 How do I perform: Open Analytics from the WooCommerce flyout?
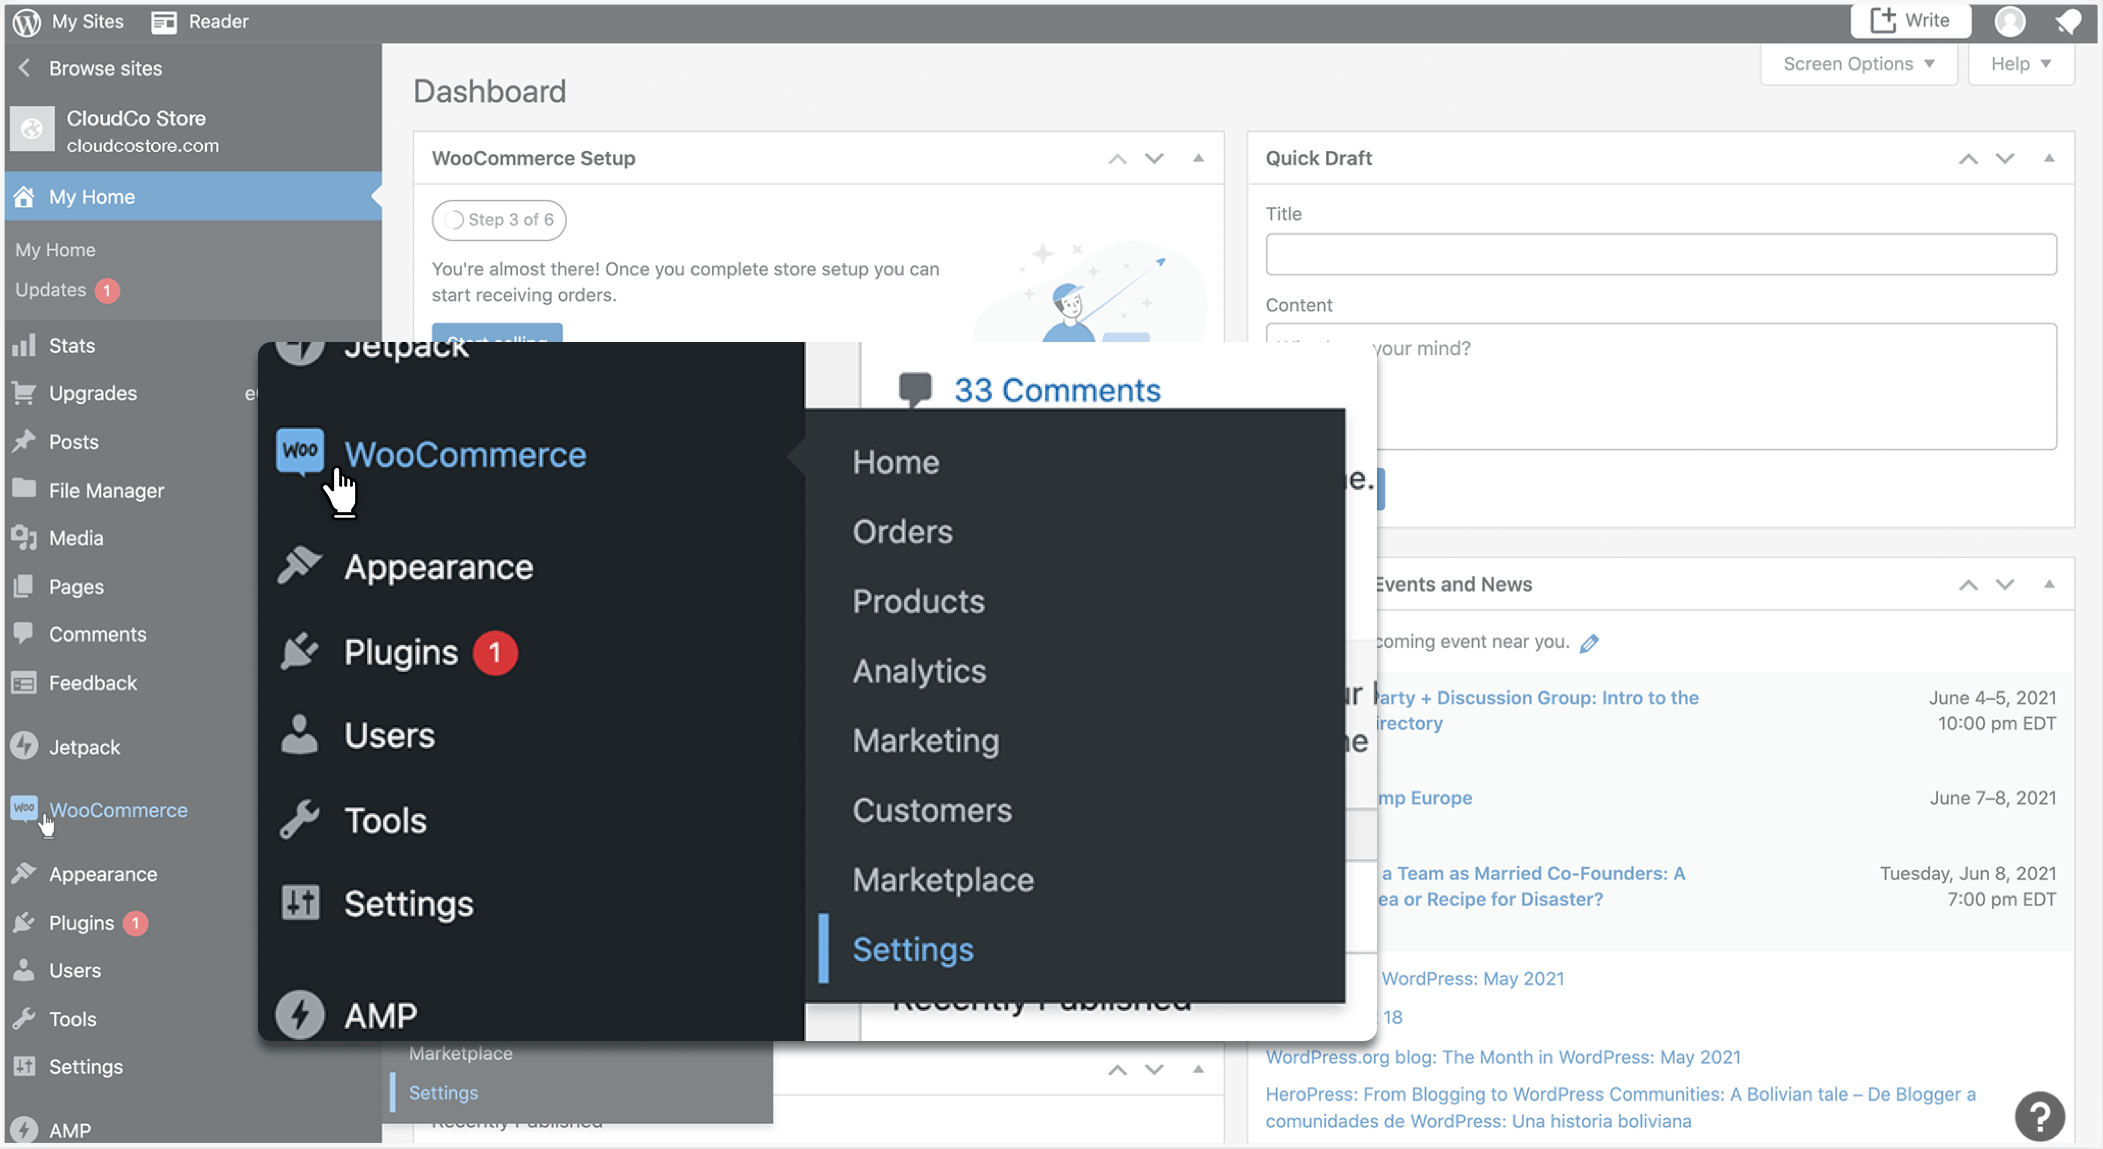(919, 671)
